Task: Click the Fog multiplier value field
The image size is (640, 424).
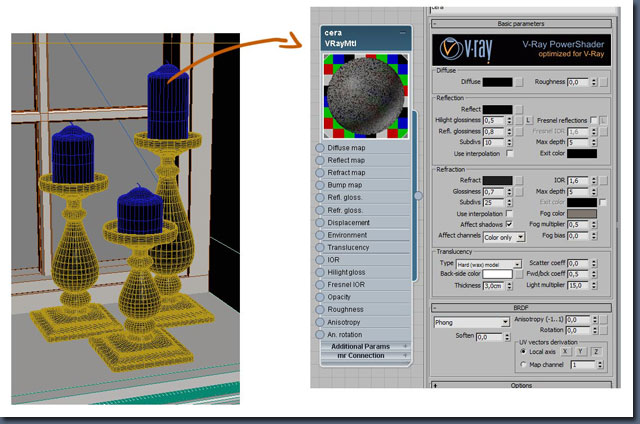Action: point(578,224)
